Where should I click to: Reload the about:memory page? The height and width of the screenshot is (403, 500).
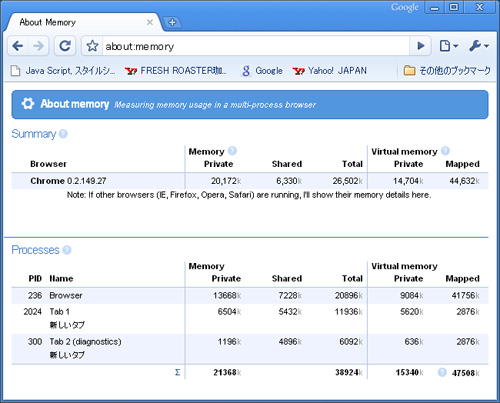[x=65, y=46]
